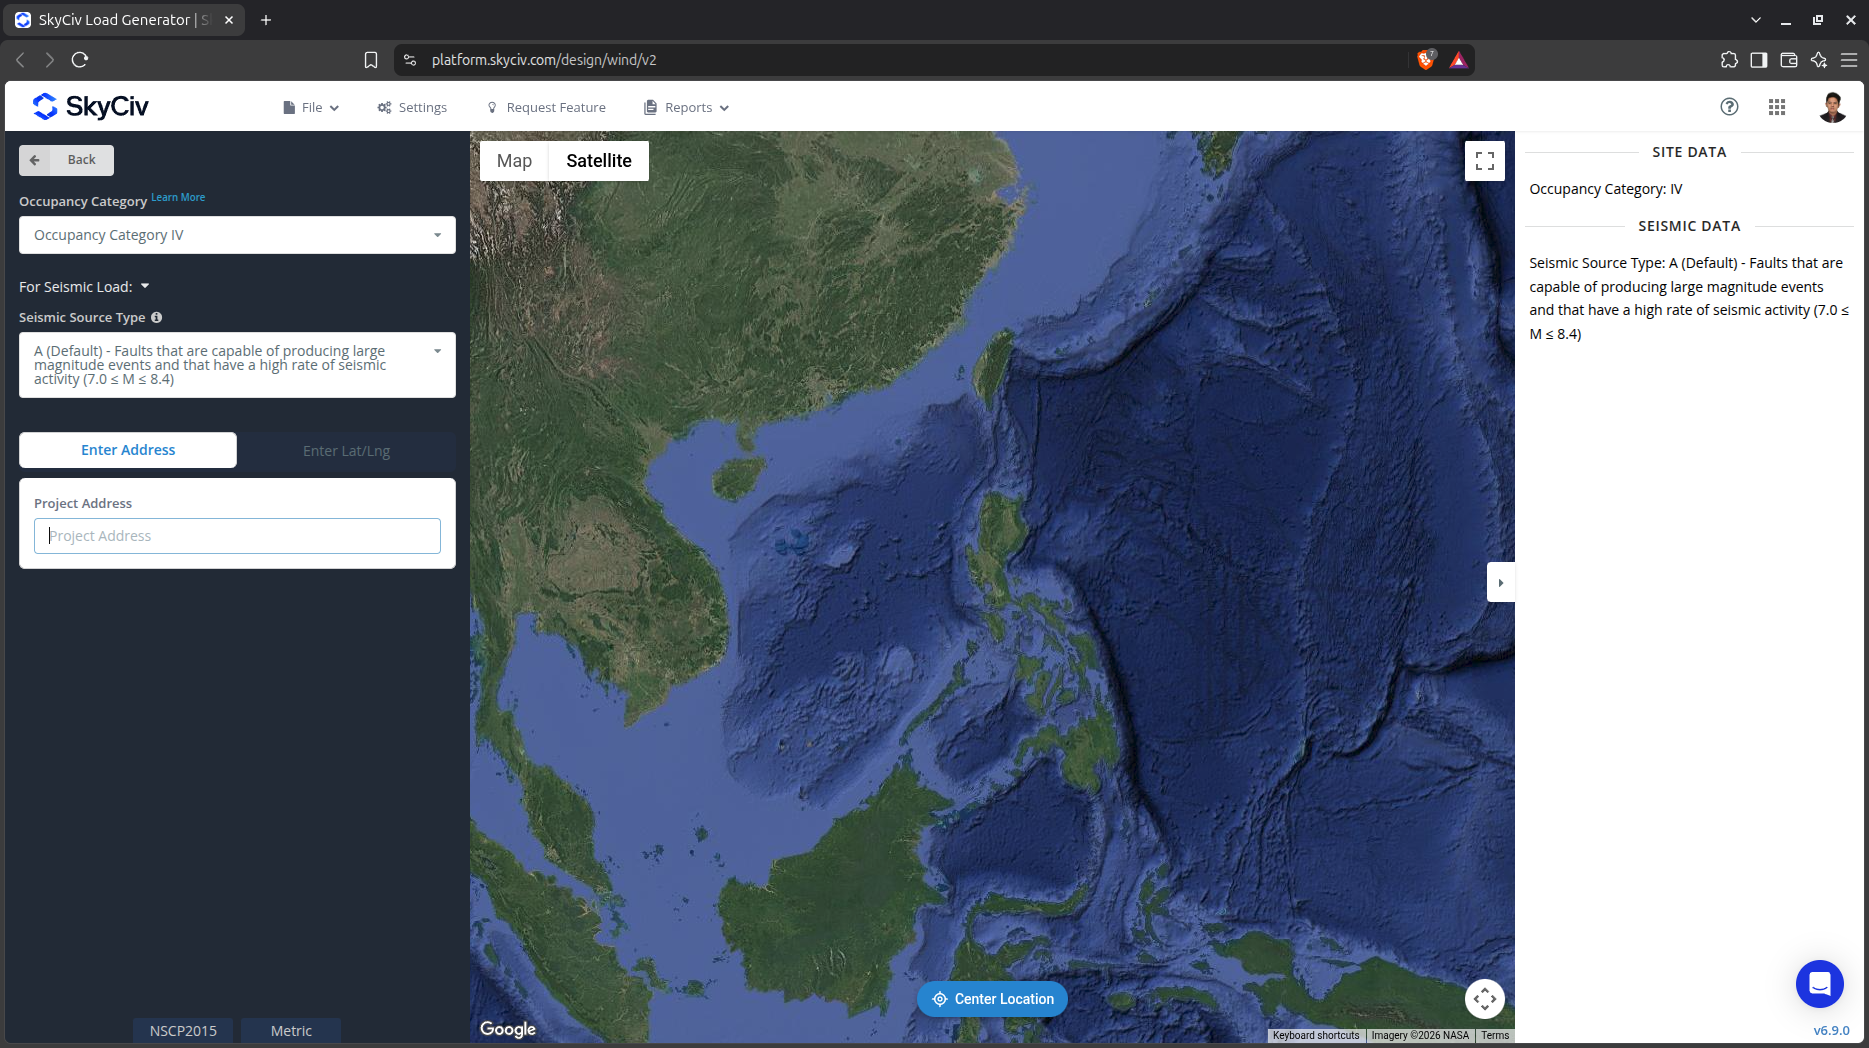Open the apps grid icon
The width and height of the screenshot is (1869, 1048).
(x=1777, y=107)
